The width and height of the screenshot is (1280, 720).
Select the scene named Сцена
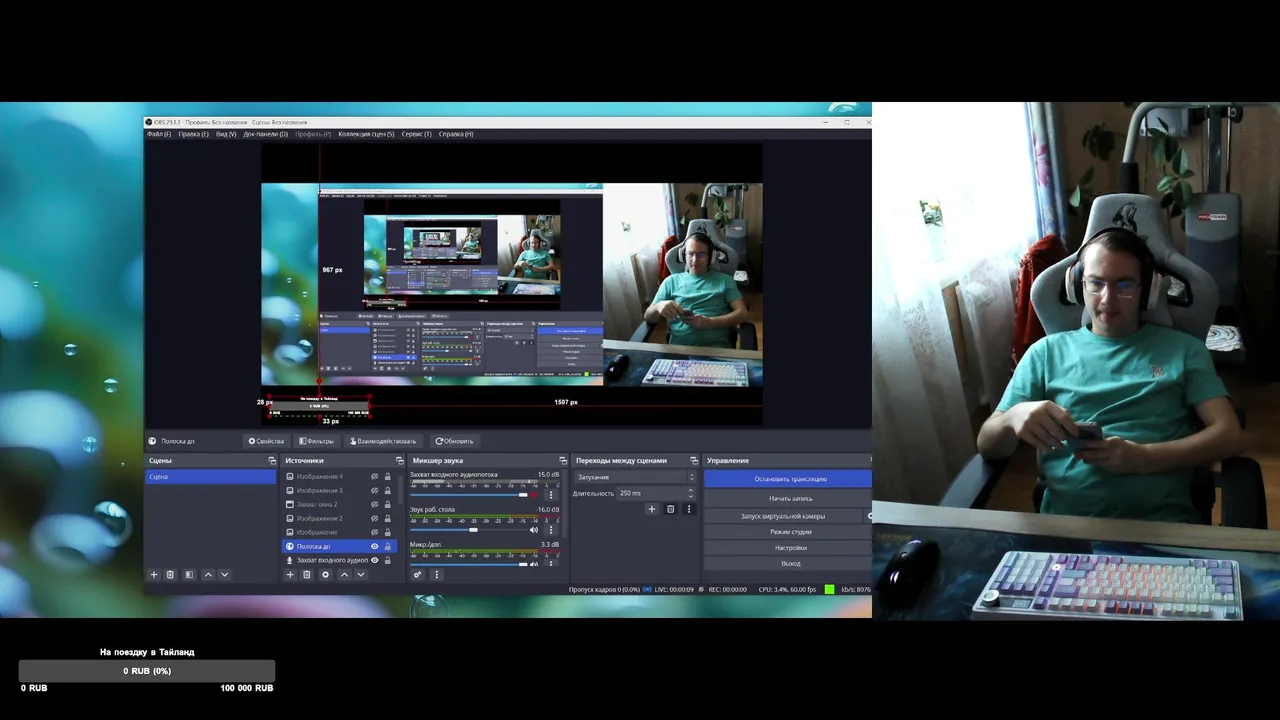click(x=211, y=477)
